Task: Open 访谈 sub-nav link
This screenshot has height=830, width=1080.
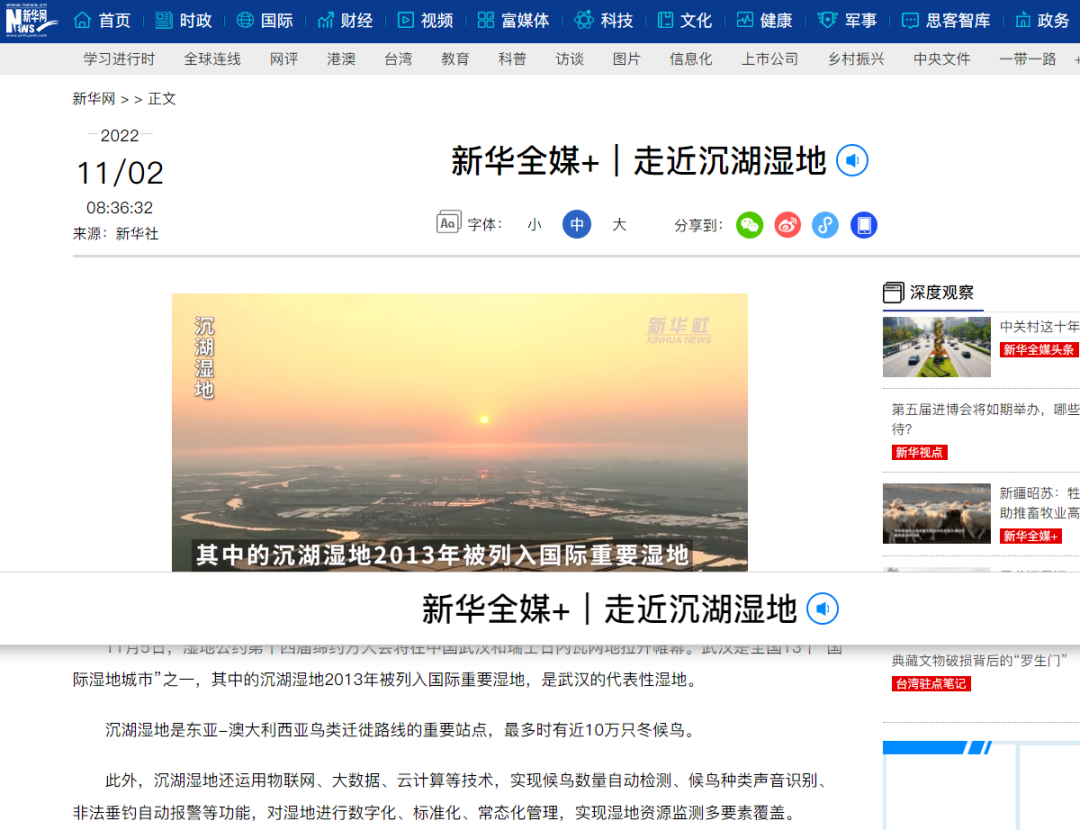Action: click(570, 59)
